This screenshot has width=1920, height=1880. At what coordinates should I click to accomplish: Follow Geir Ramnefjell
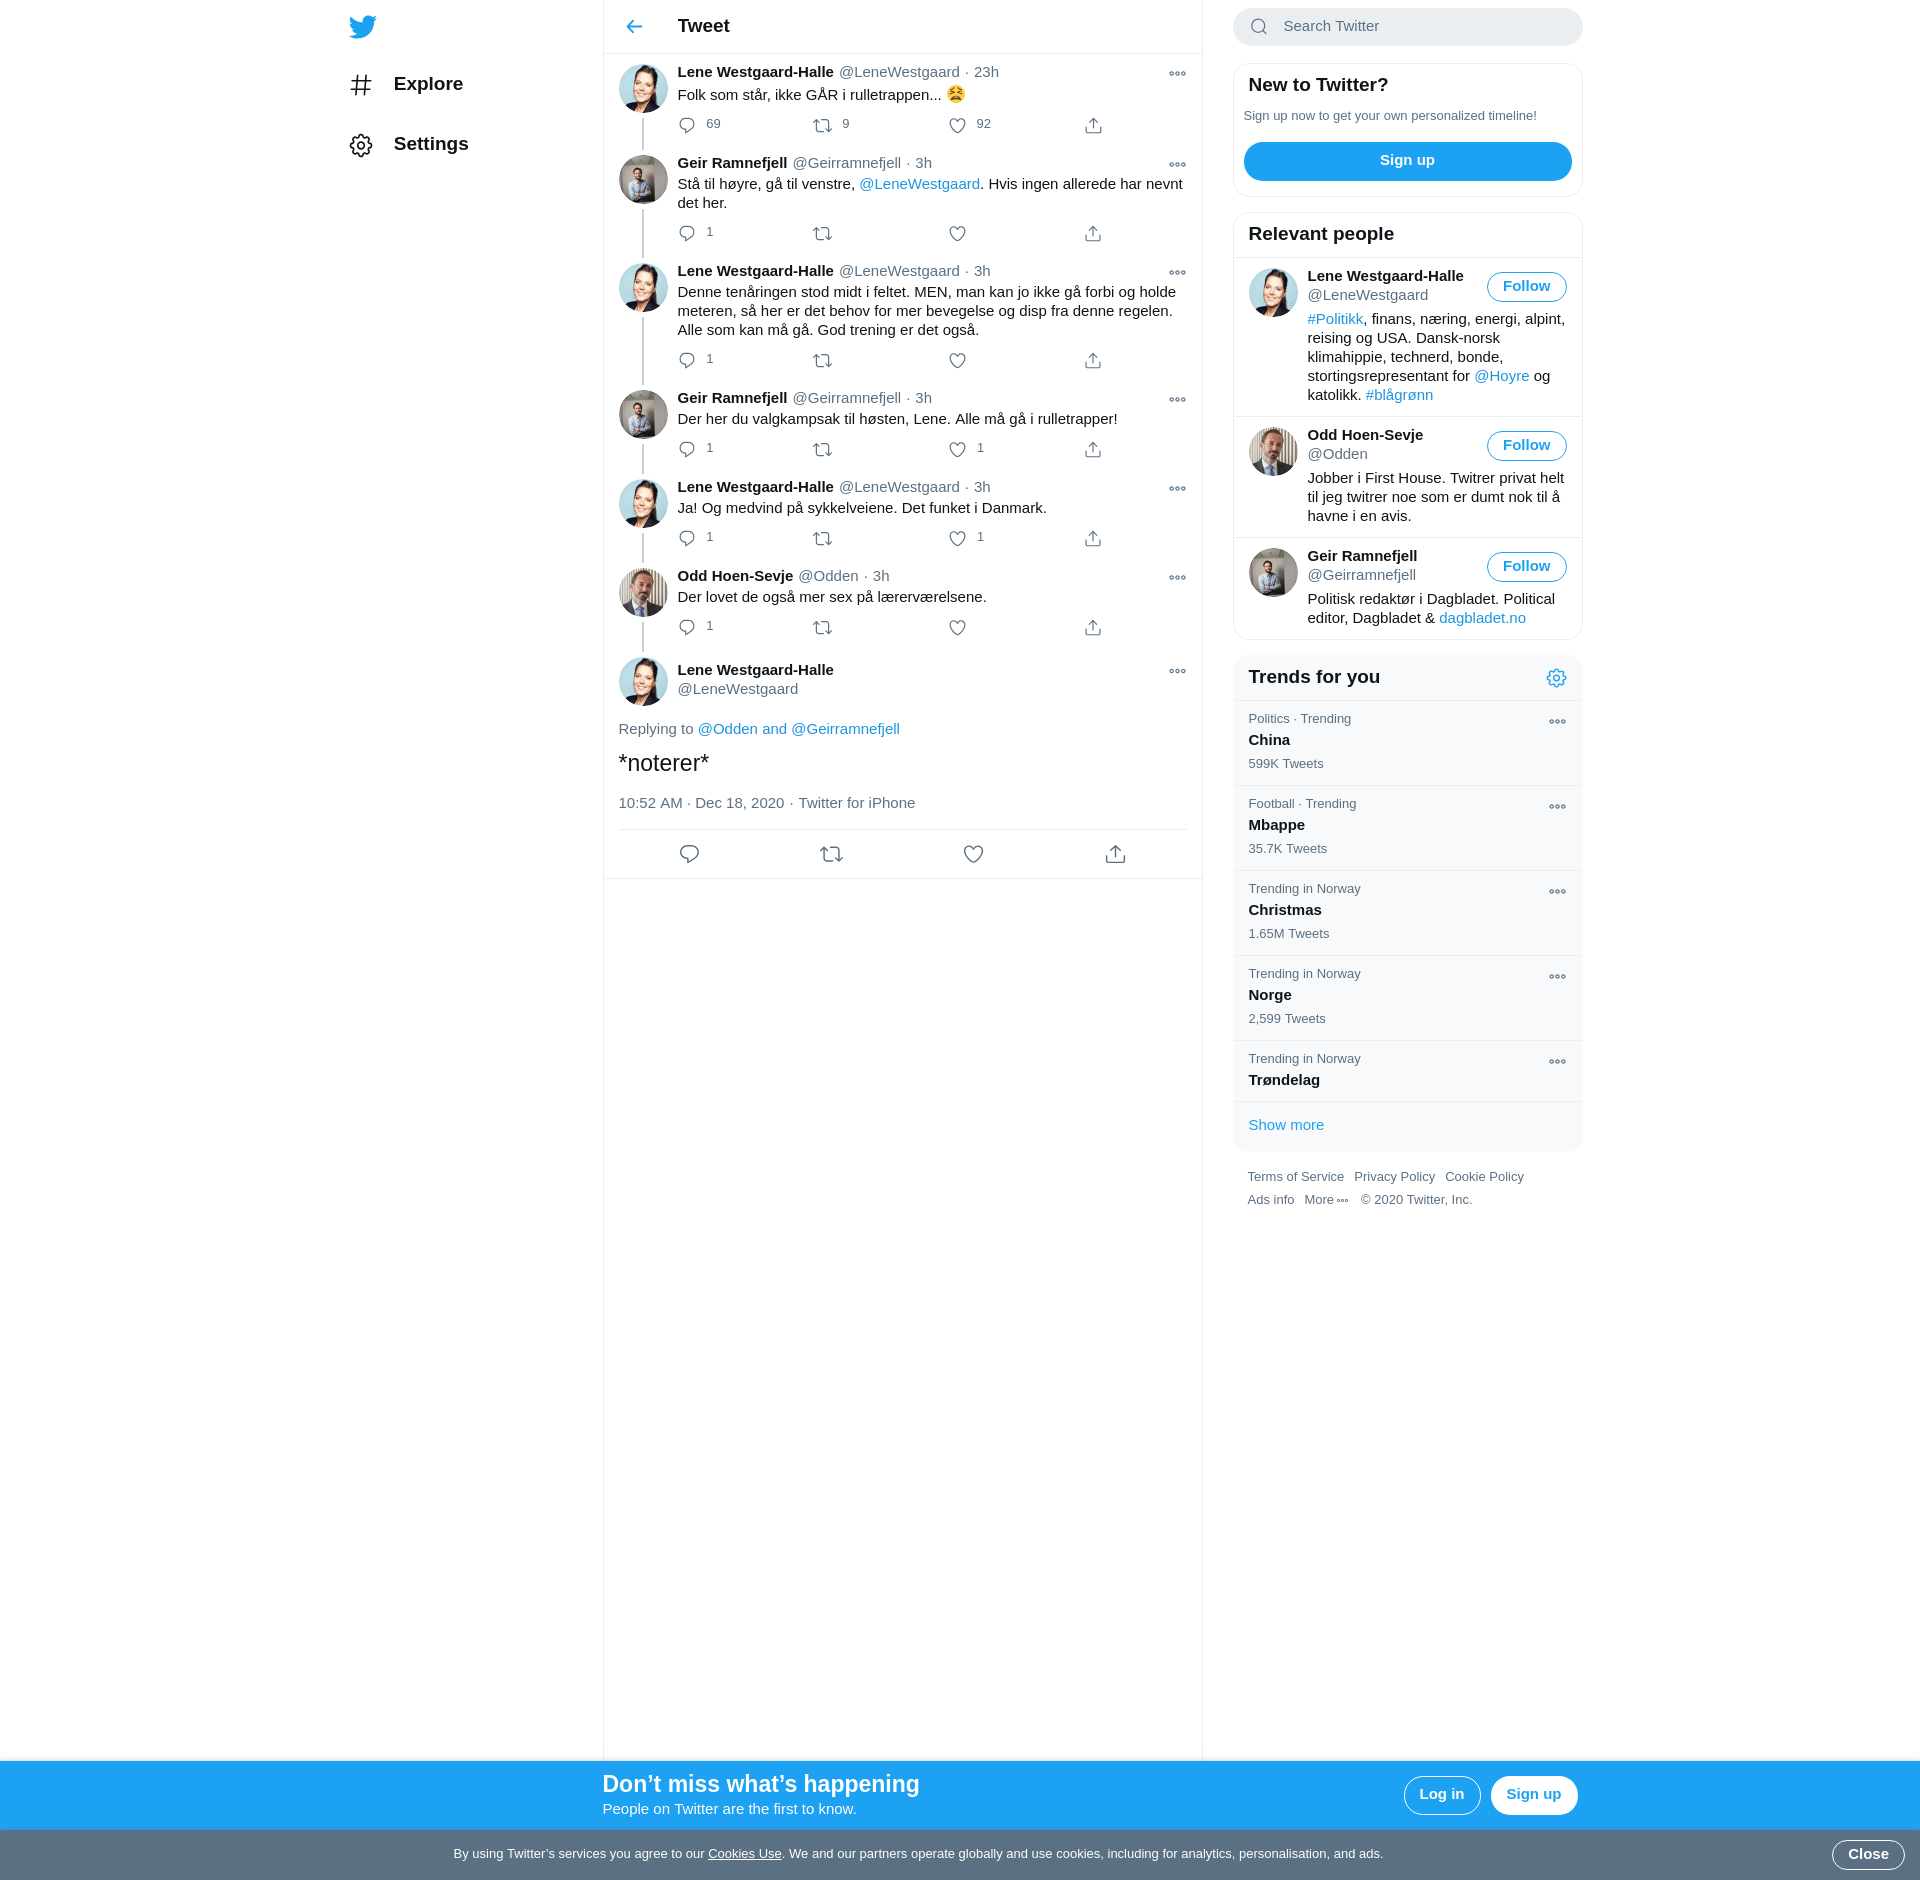(1526, 567)
